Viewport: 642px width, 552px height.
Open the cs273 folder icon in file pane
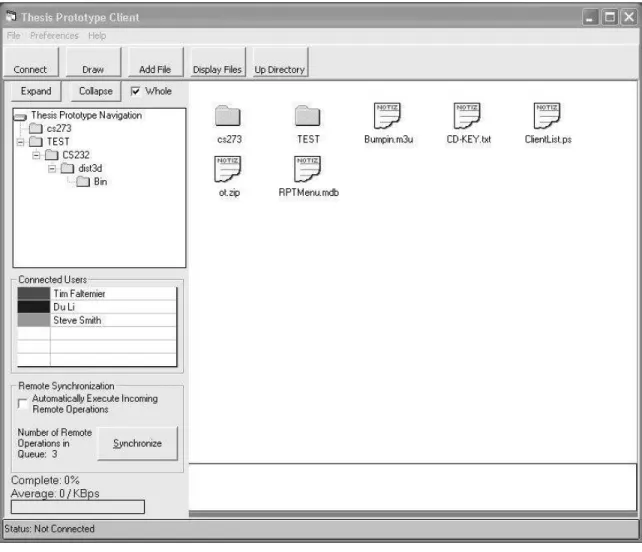coord(228,116)
